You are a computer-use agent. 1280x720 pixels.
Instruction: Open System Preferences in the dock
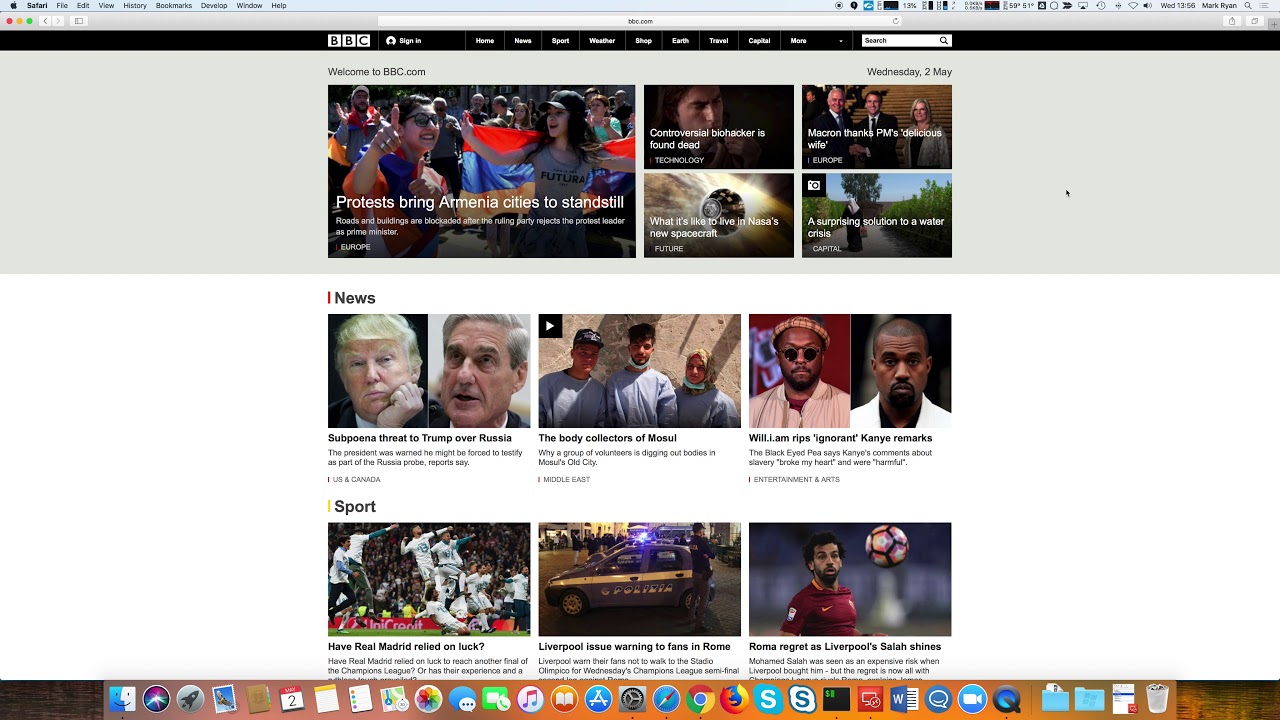632,699
